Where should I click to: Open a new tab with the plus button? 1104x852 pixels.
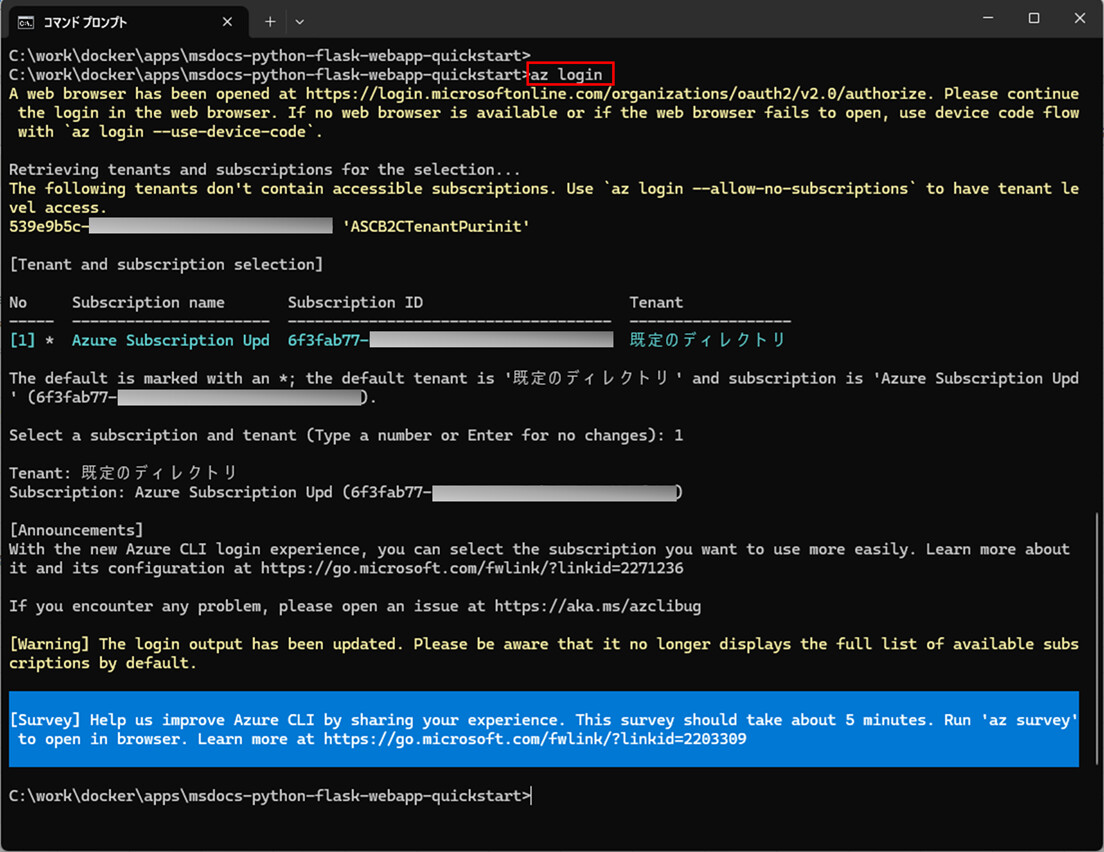(269, 21)
